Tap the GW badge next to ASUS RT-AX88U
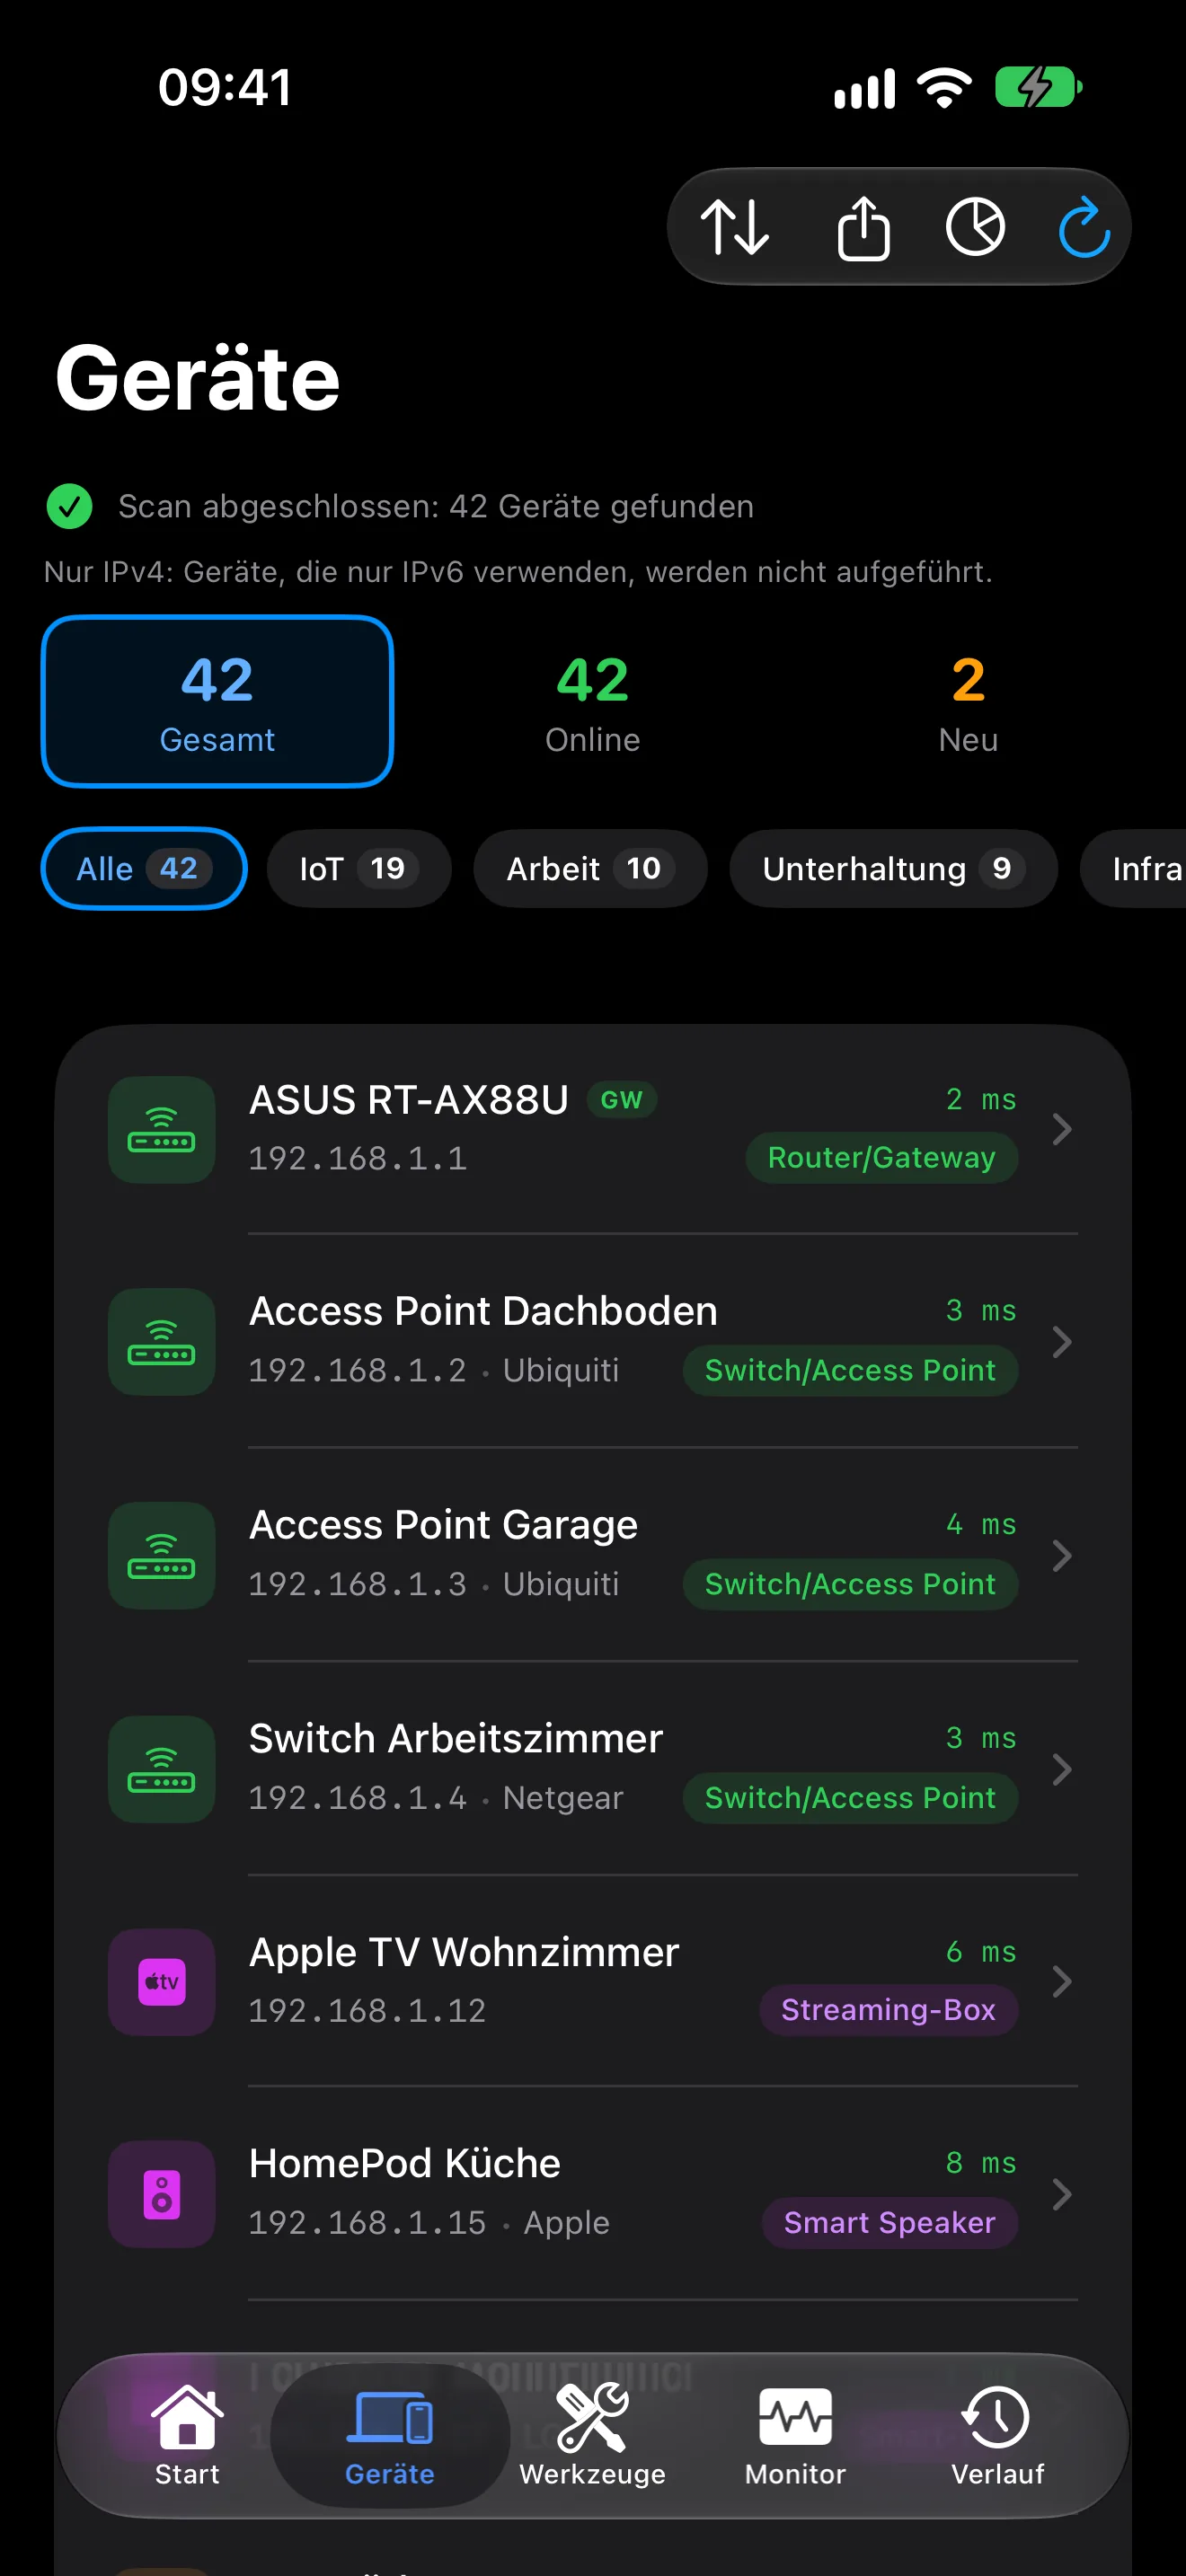Viewport: 1186px width, 2576px height. pos(621,1100)
